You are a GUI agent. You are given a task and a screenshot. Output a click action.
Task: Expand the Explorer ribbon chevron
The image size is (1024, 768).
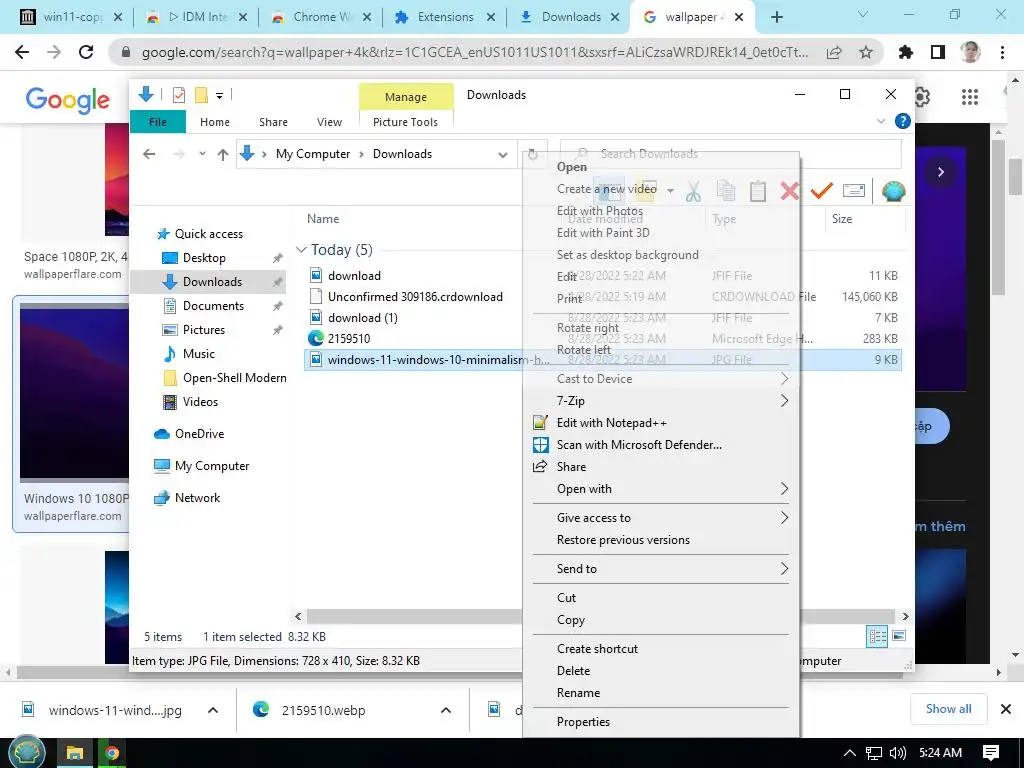[x=880, y=121]
